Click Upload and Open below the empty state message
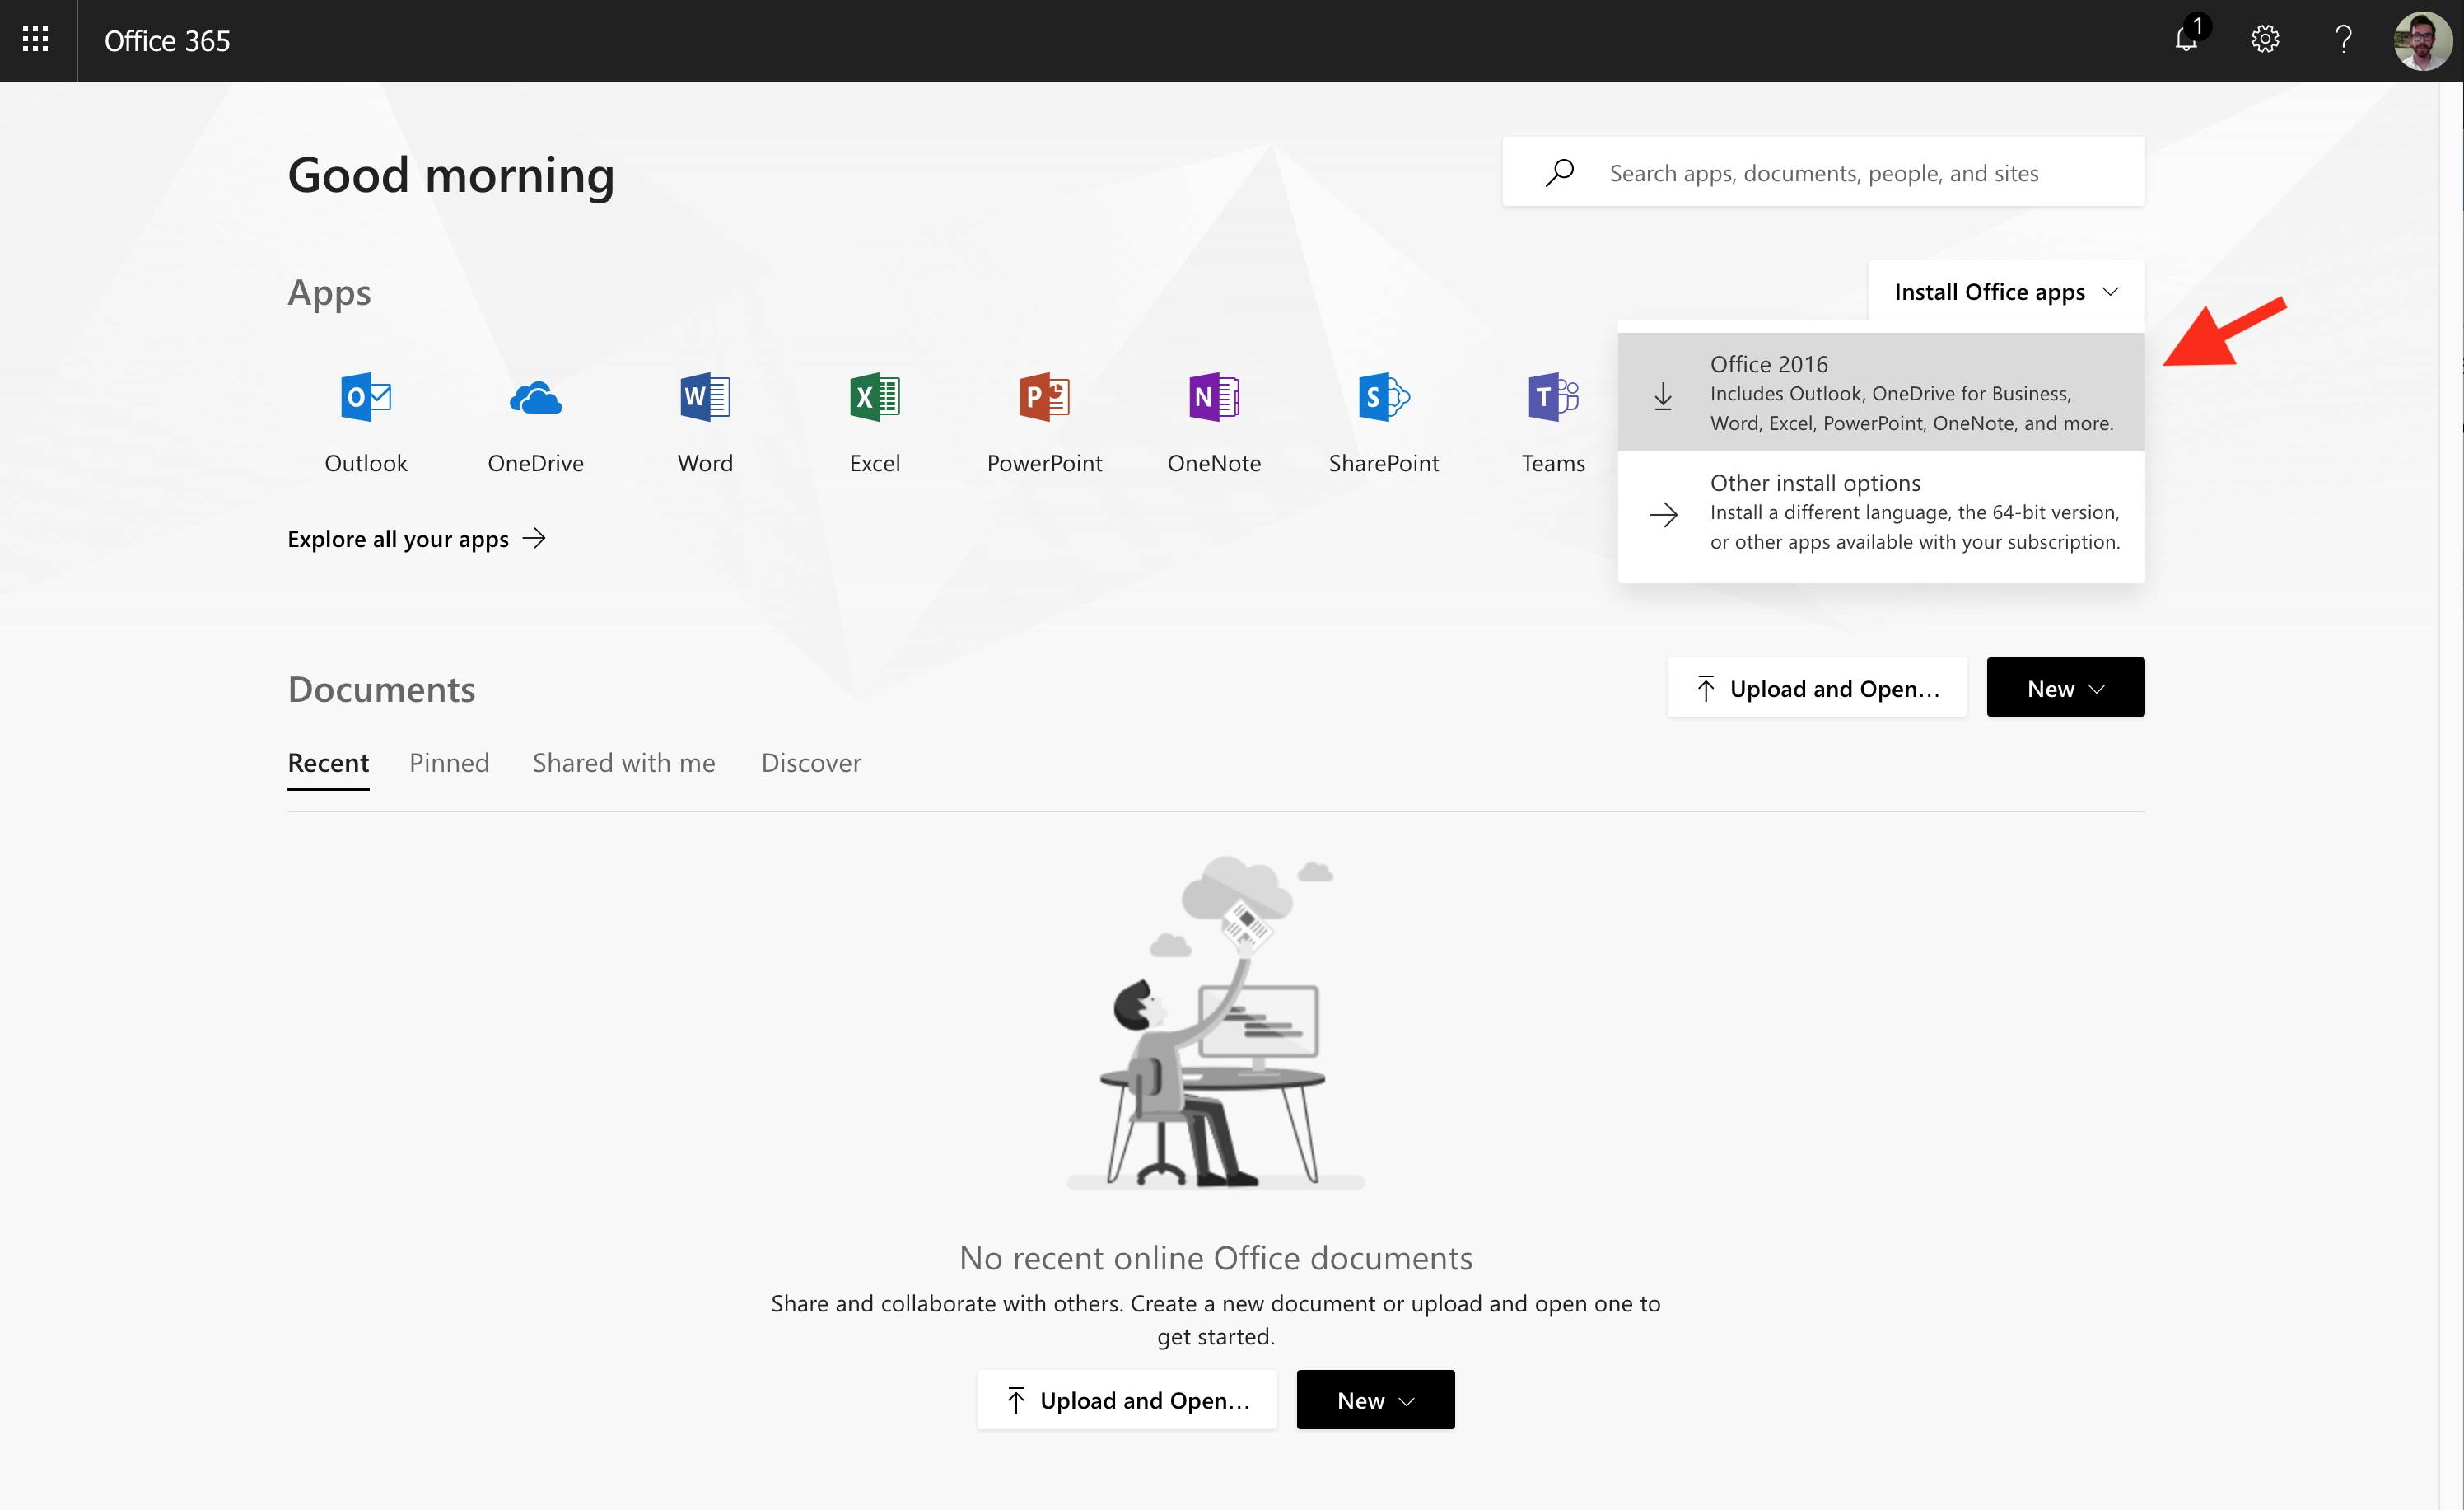2464x1510 pixels. click(1127, 1400)
